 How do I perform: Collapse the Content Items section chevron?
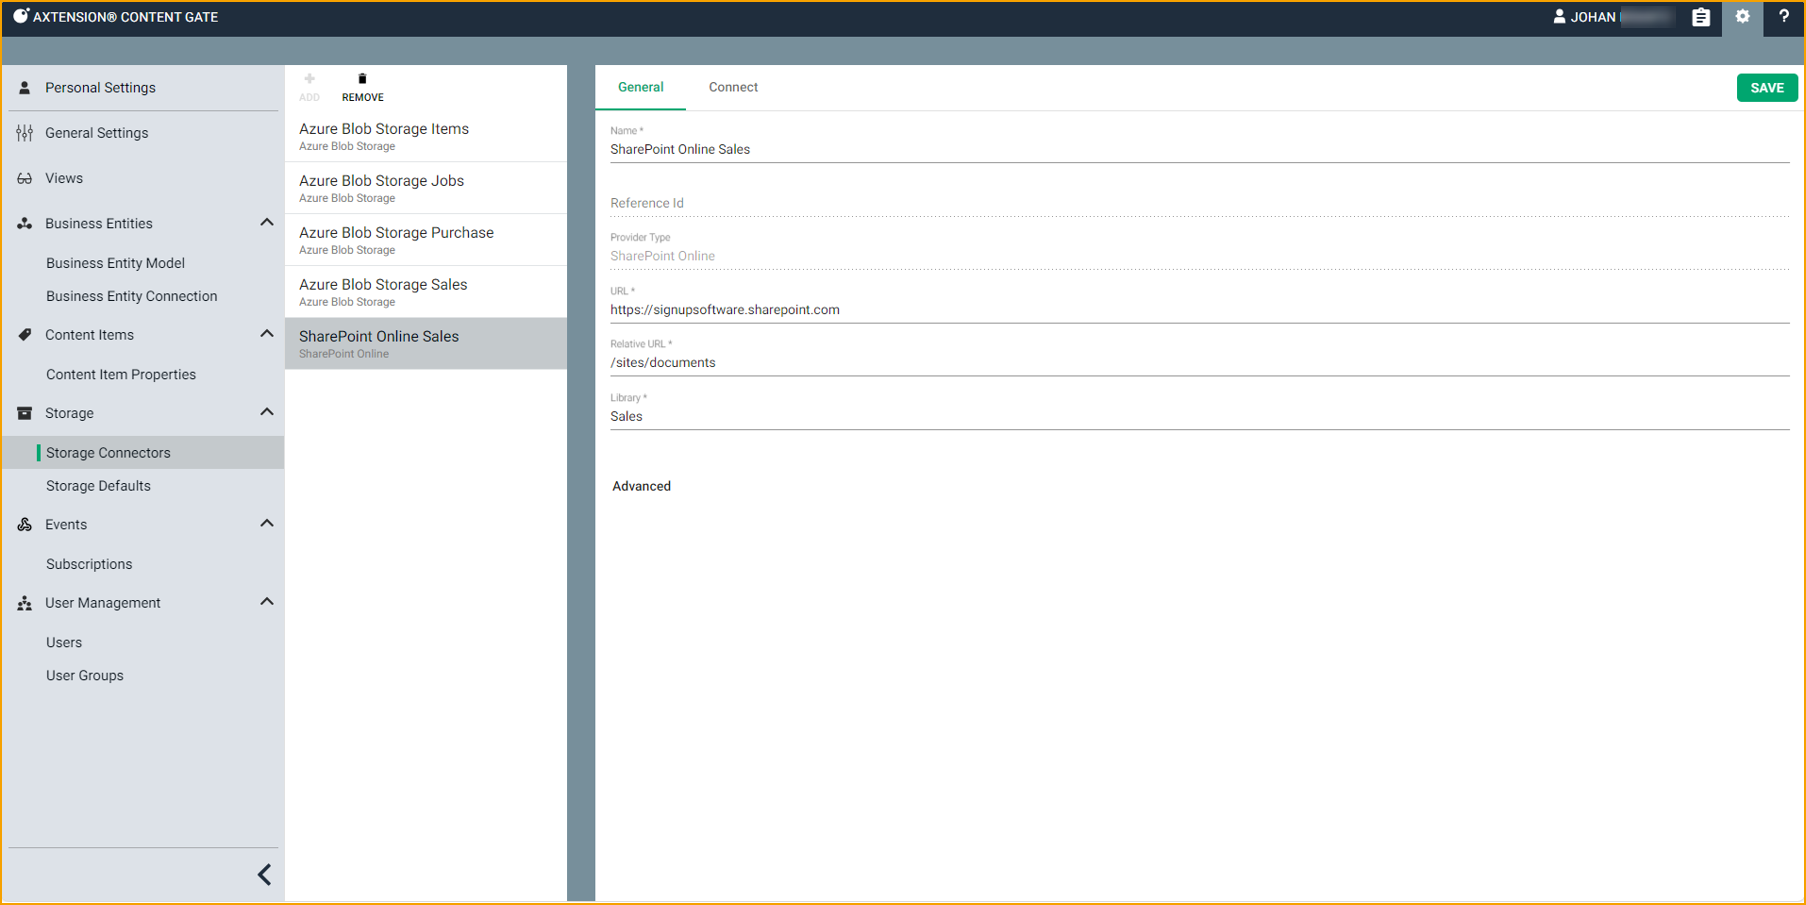(x=267, y=334)
